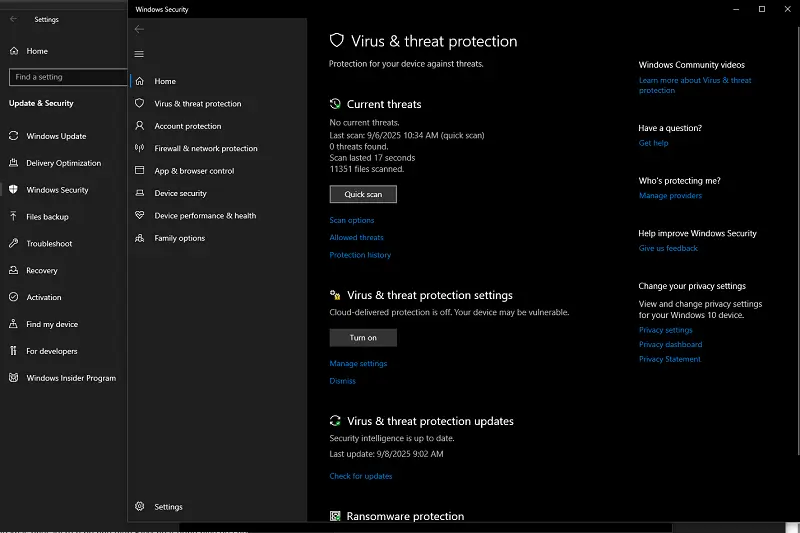The width and height of the screenshot is (800, 533).
Task: Check for updates to security intelligence
Action: pyautogui.click(x=361, y=476)
